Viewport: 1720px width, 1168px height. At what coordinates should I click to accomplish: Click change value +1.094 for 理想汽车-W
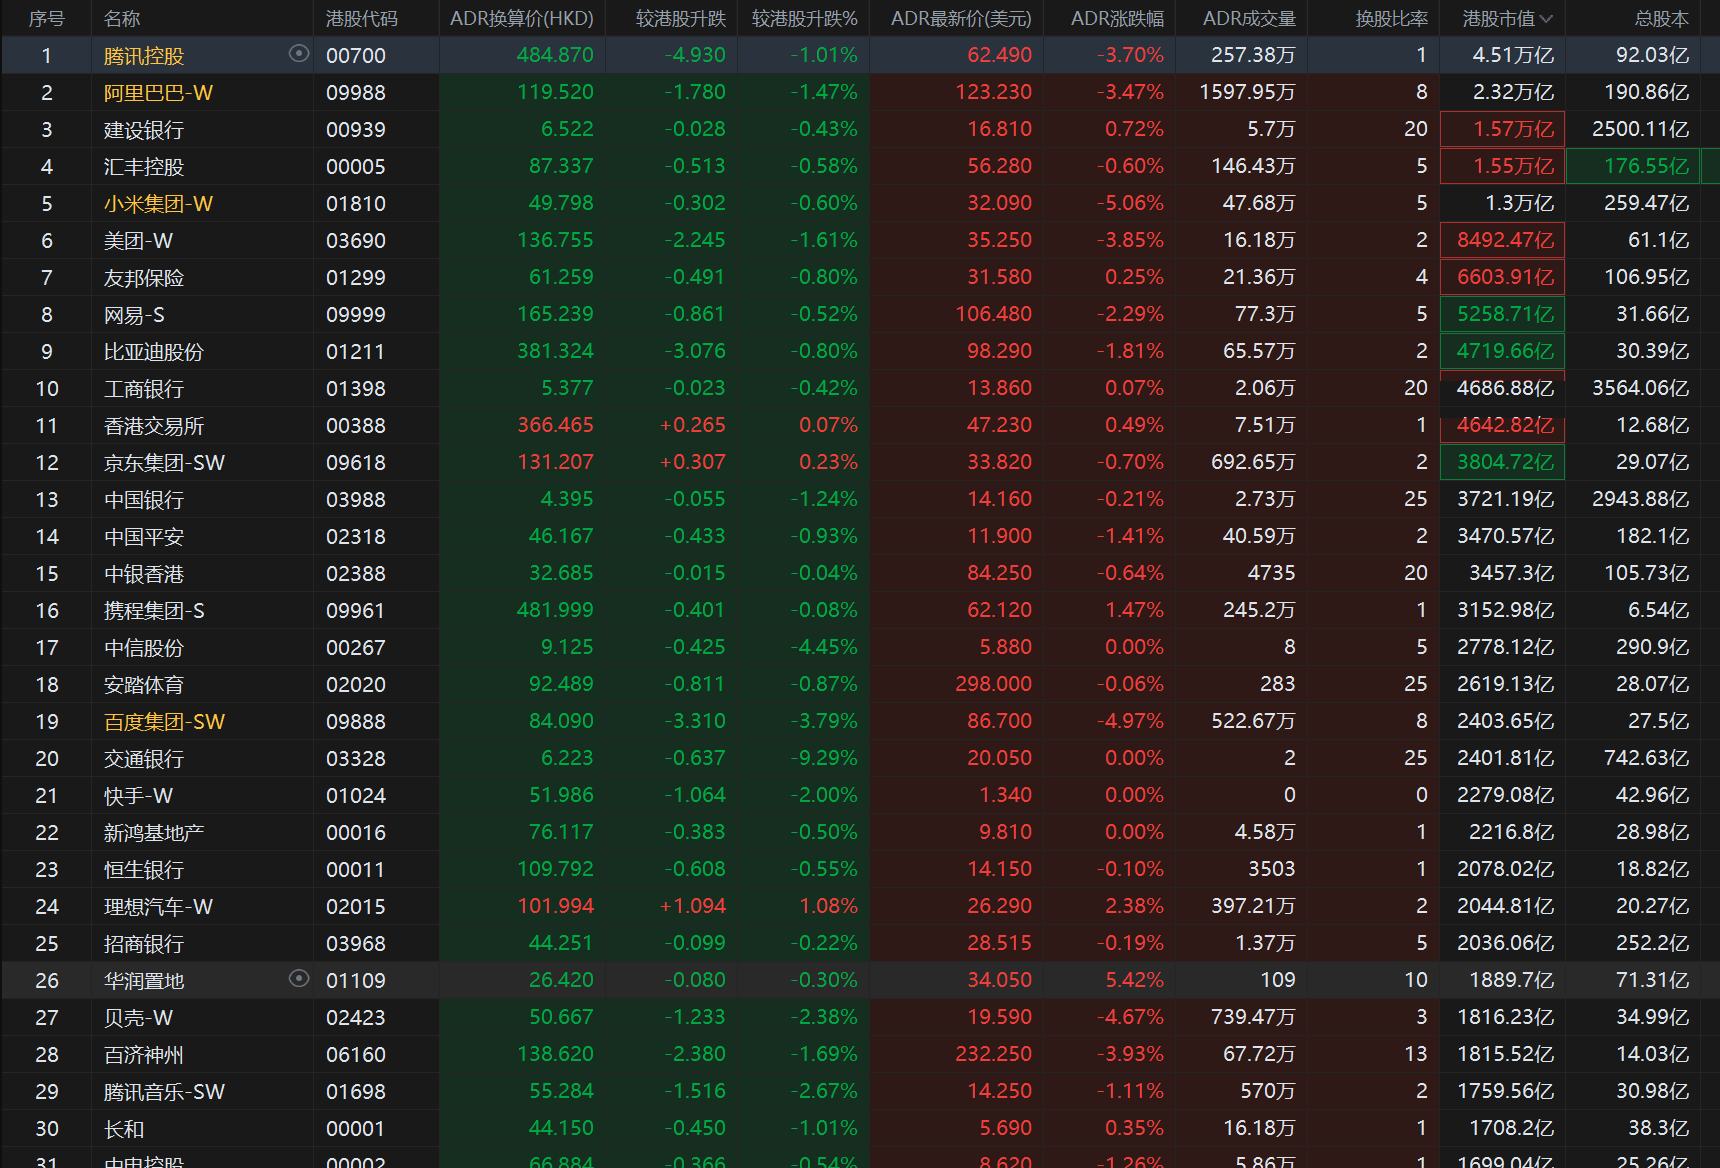693,906
